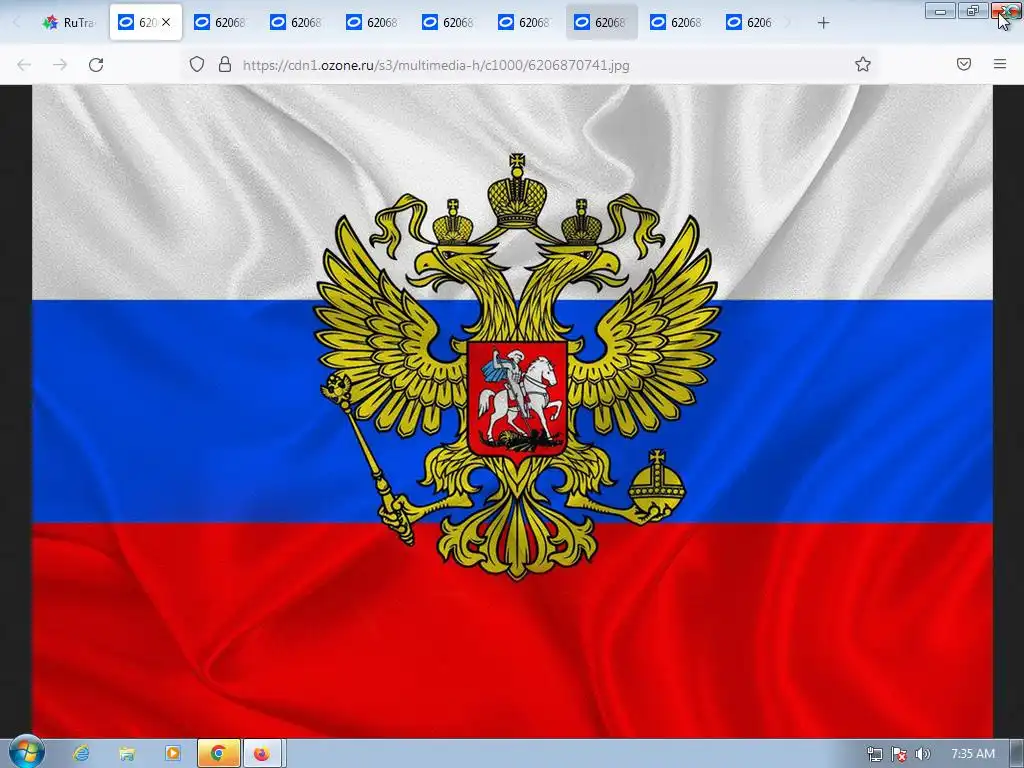The height and width of the screenshot is (768, 1024).
Task: Open the network tray icon
Action: point(875,754)
